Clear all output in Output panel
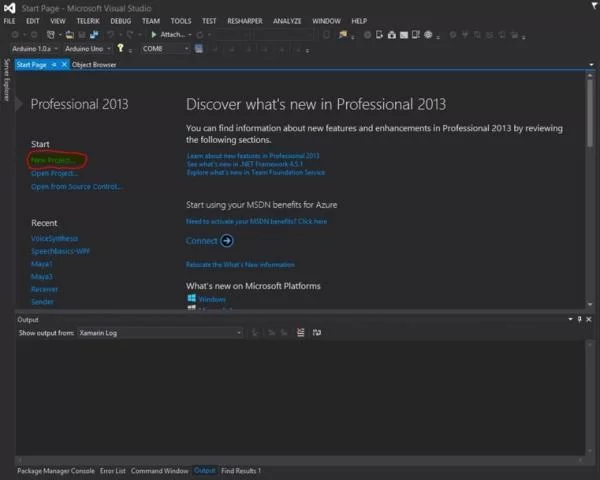Viewport: 600px width, 480px height. 300,333
